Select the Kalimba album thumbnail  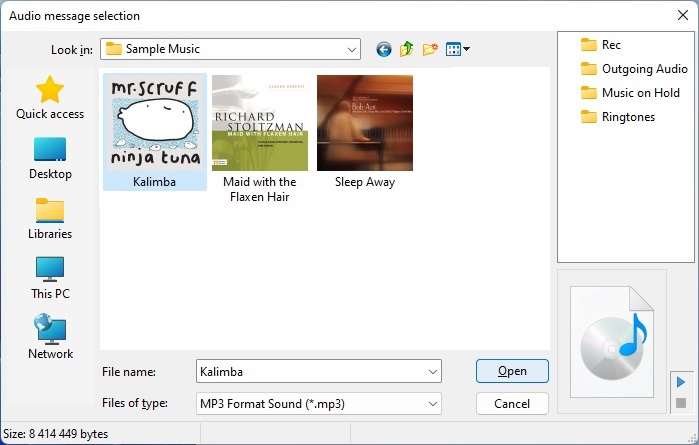click(155, 123)
